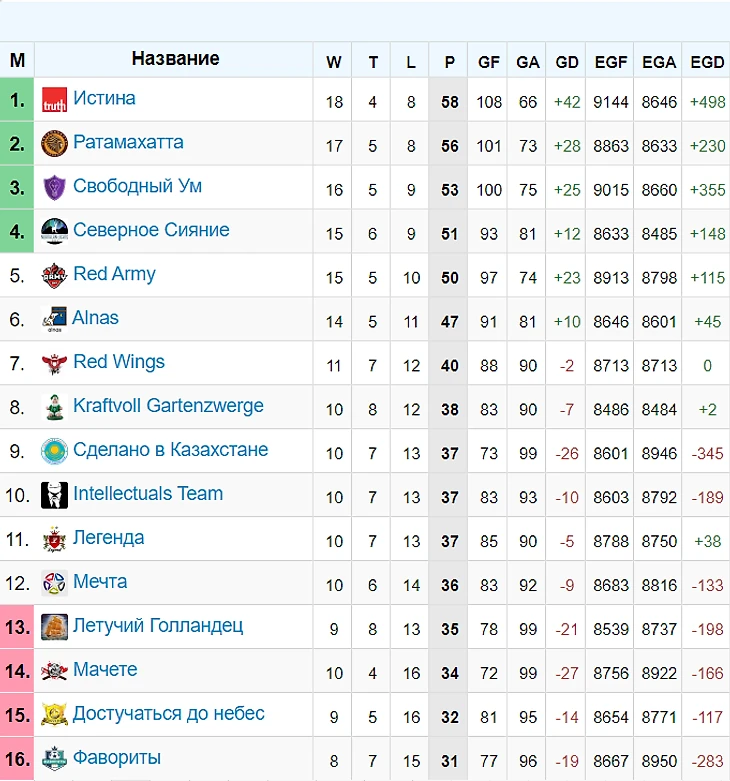Open the Alnas team link
The width and height of the screenshot is (730, 781).
(95, 317)
